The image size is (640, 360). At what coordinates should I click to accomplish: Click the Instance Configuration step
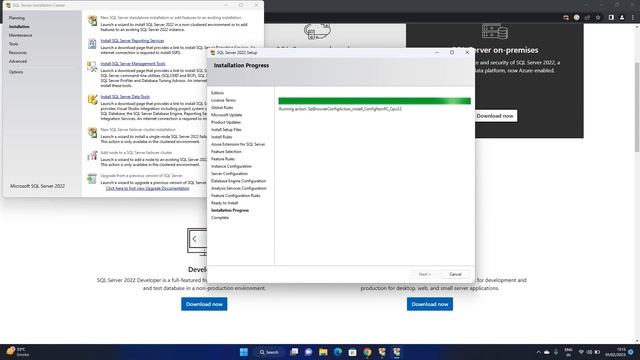(x=231, y=167)
